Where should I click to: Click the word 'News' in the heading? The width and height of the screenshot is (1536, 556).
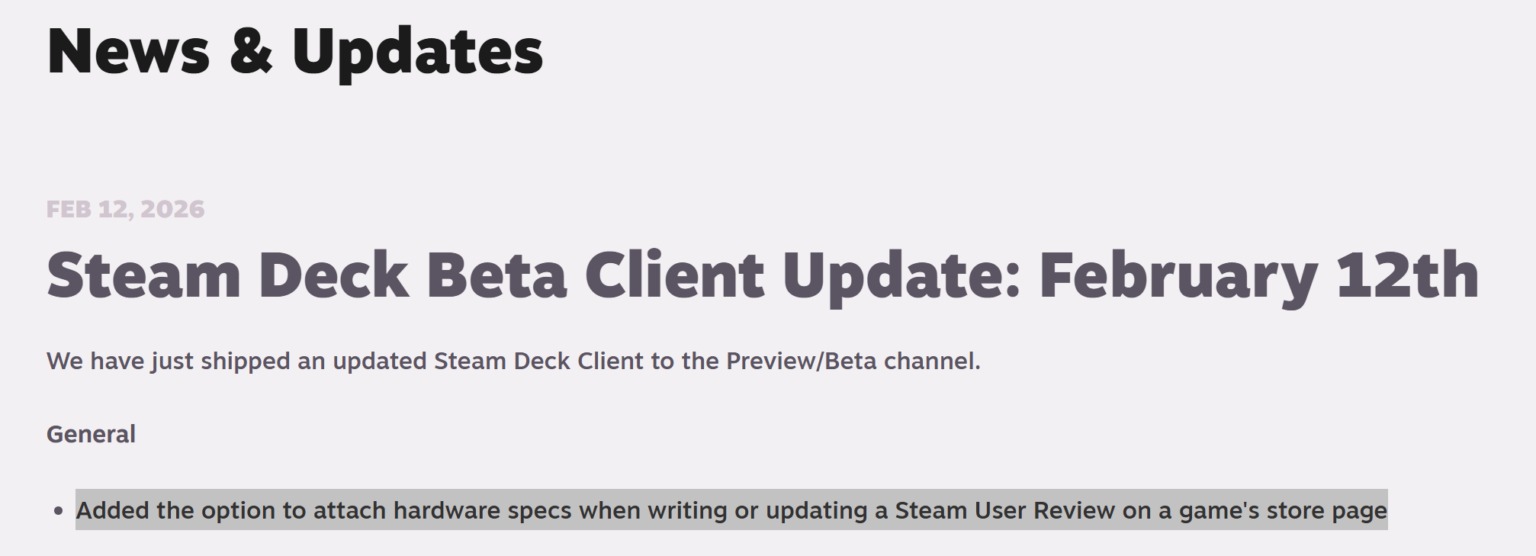(128, 50)
